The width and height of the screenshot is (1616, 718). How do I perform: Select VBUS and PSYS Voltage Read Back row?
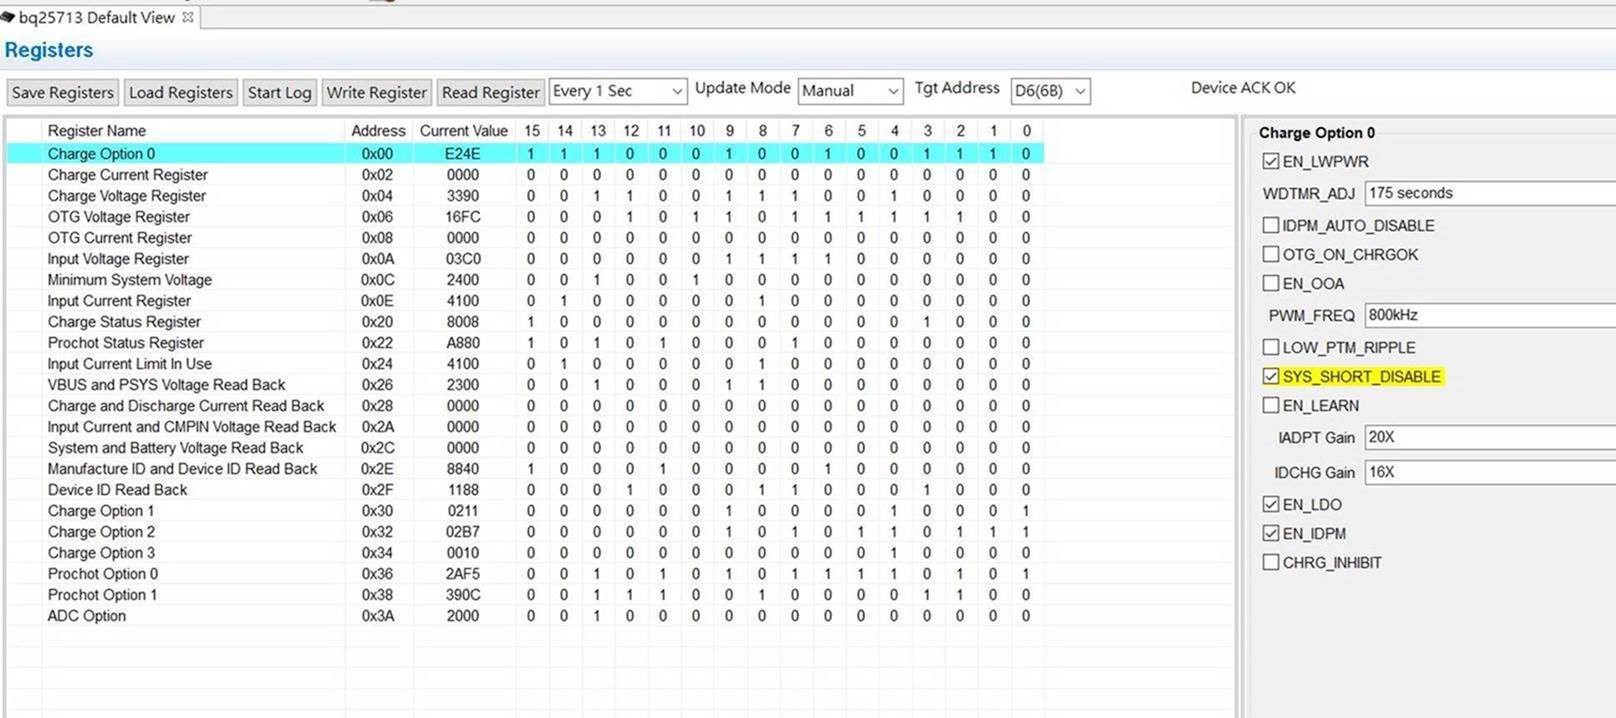tap(525, 385)
